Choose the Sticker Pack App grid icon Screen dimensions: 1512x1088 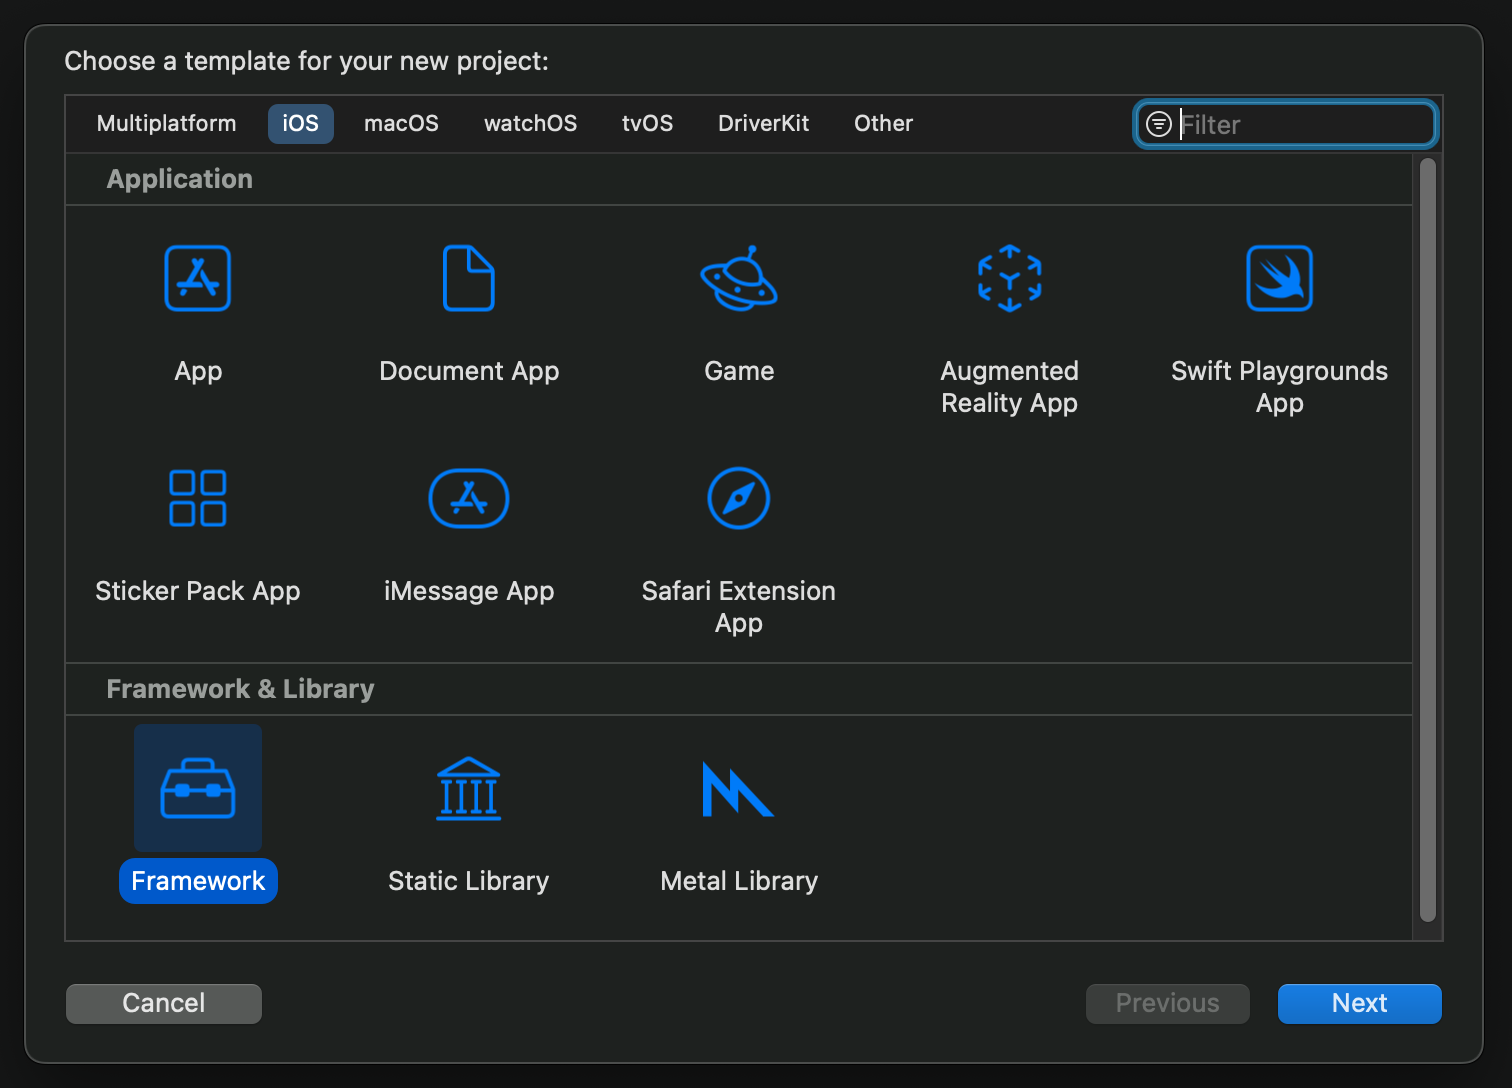click(198, 498)
